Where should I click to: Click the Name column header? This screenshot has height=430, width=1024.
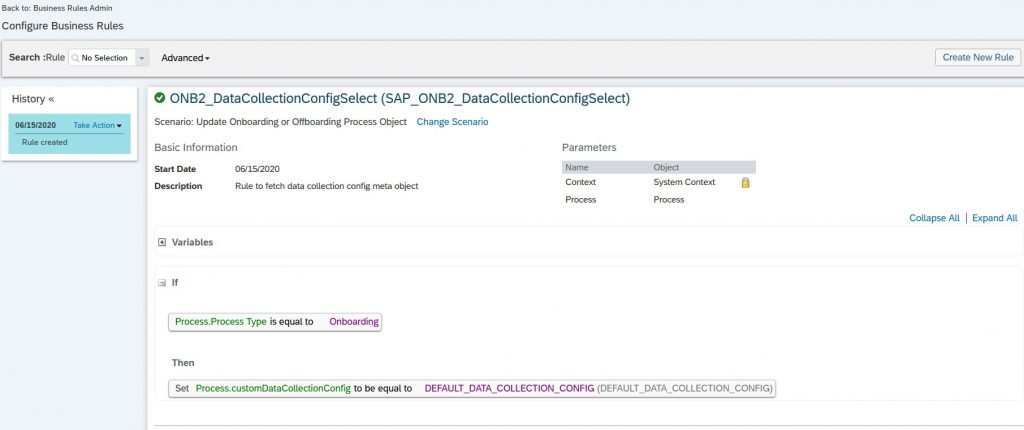pyautogui.click(x=577, y=167)
